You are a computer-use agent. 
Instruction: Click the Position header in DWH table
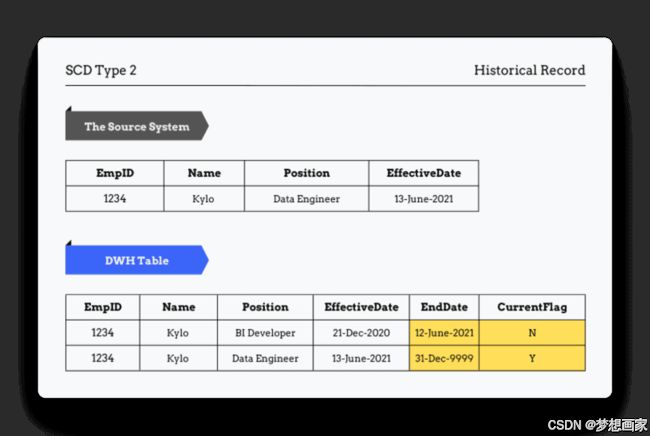pyautogui.click(x=265, y=307)
